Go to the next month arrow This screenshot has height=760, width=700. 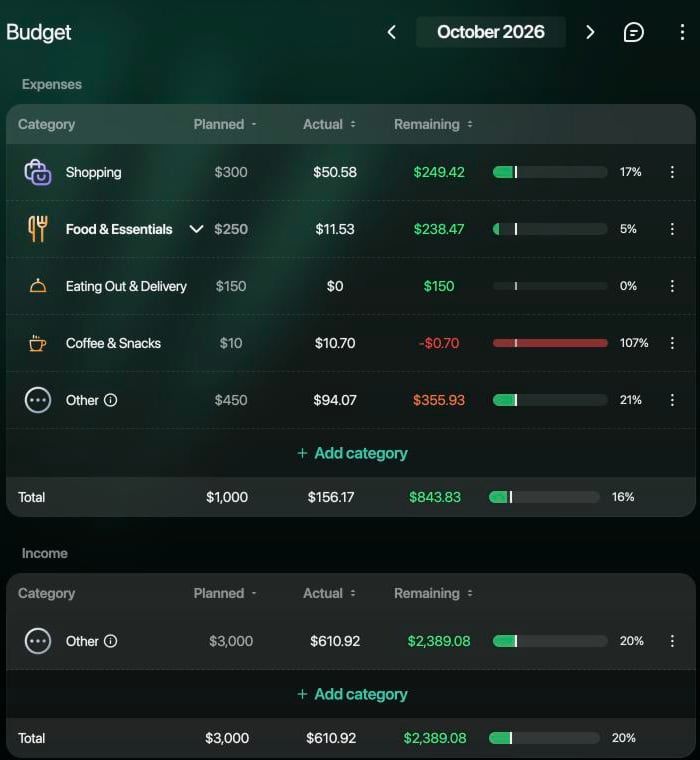coord(590,32)
